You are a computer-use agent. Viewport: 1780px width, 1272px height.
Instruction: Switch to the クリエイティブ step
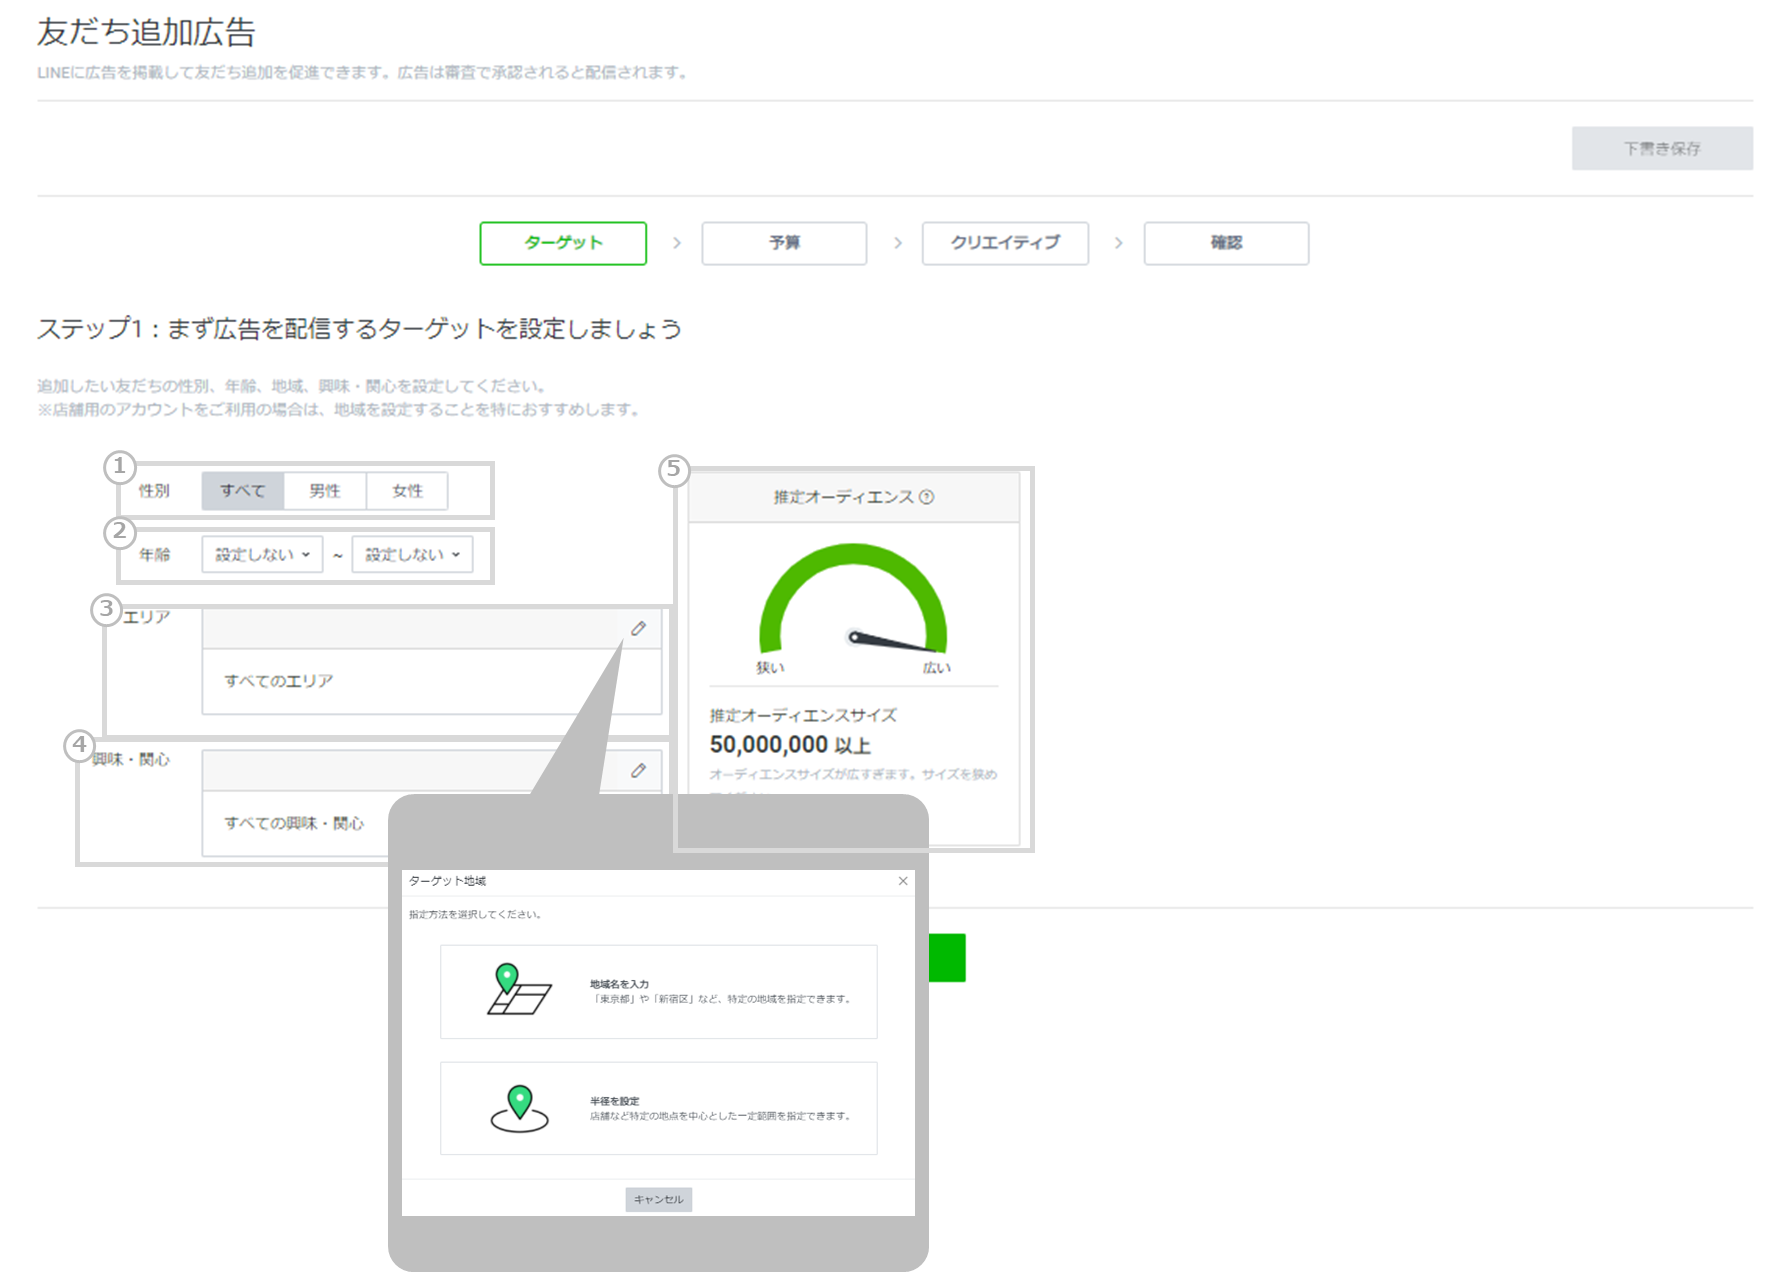point(1004,243)
